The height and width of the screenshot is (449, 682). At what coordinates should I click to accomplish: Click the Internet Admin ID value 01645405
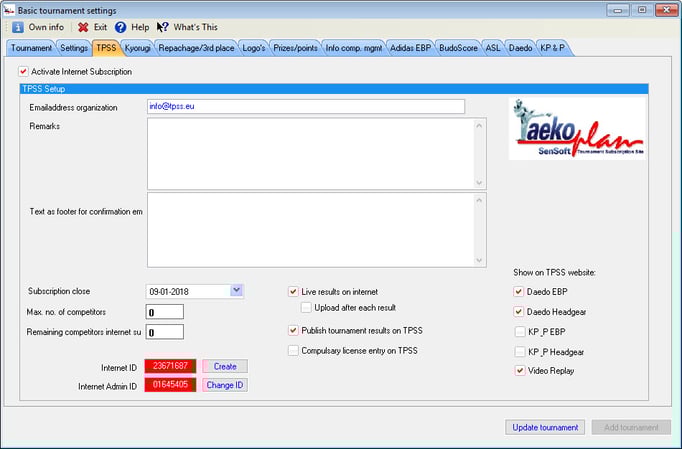(170, 385)
